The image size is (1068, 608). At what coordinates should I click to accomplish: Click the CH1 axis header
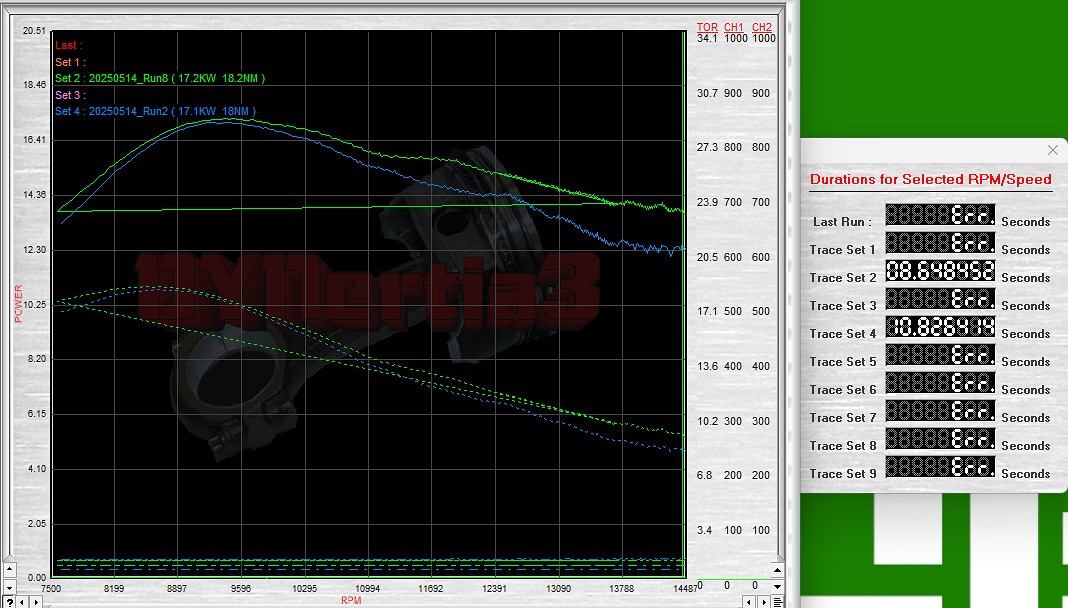pos(734,27)
